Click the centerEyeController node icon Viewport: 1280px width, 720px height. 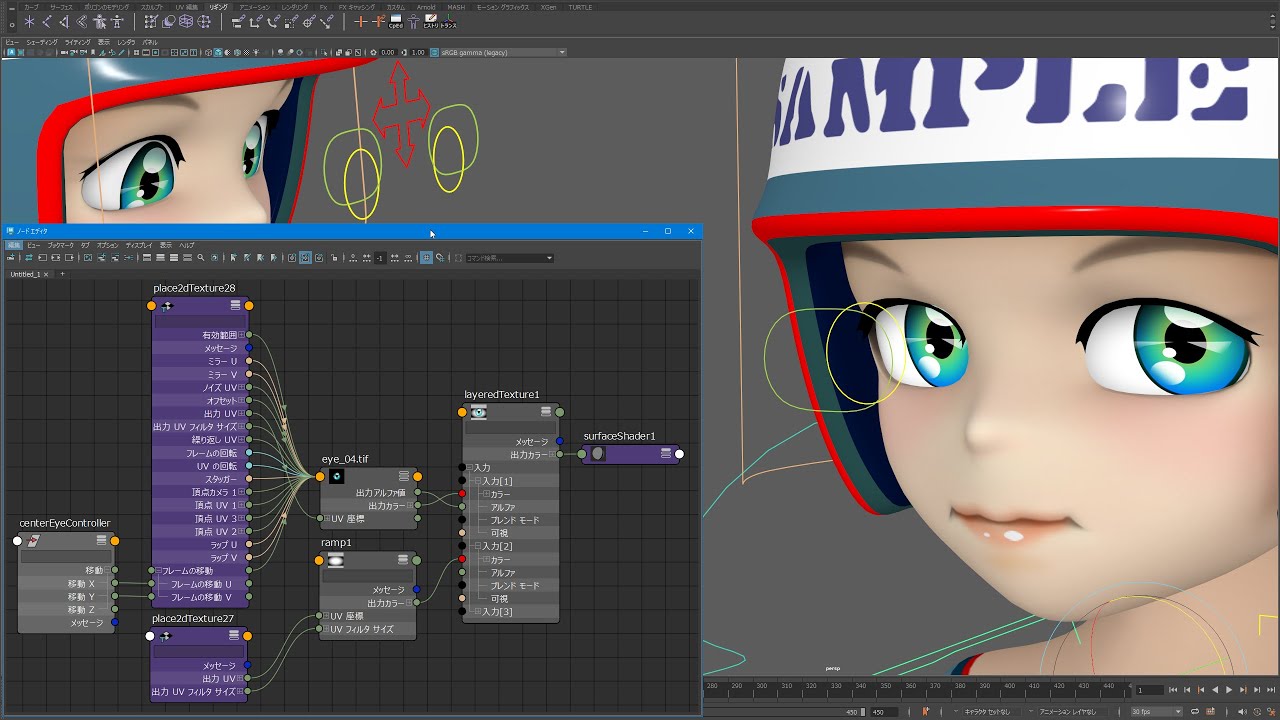[33, 541]
